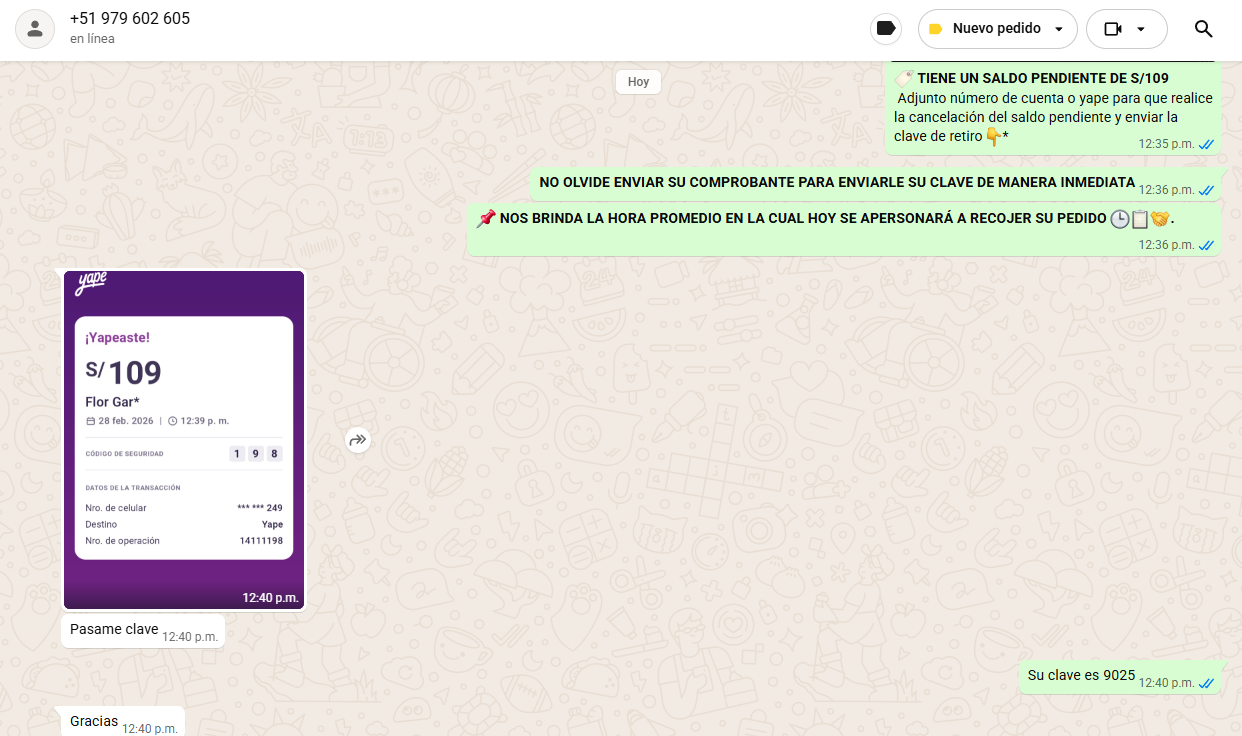Click forward icon beside Yape receipt
This screenshot has width=1242, height=736.
tap(358, 439)
